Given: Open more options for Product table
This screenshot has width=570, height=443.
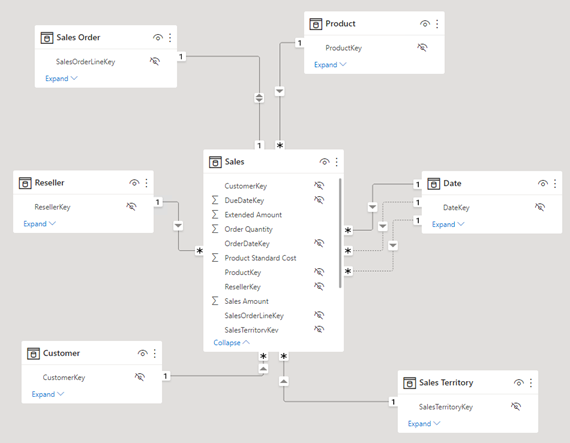Looking at the screenshot, I should 437,24.
